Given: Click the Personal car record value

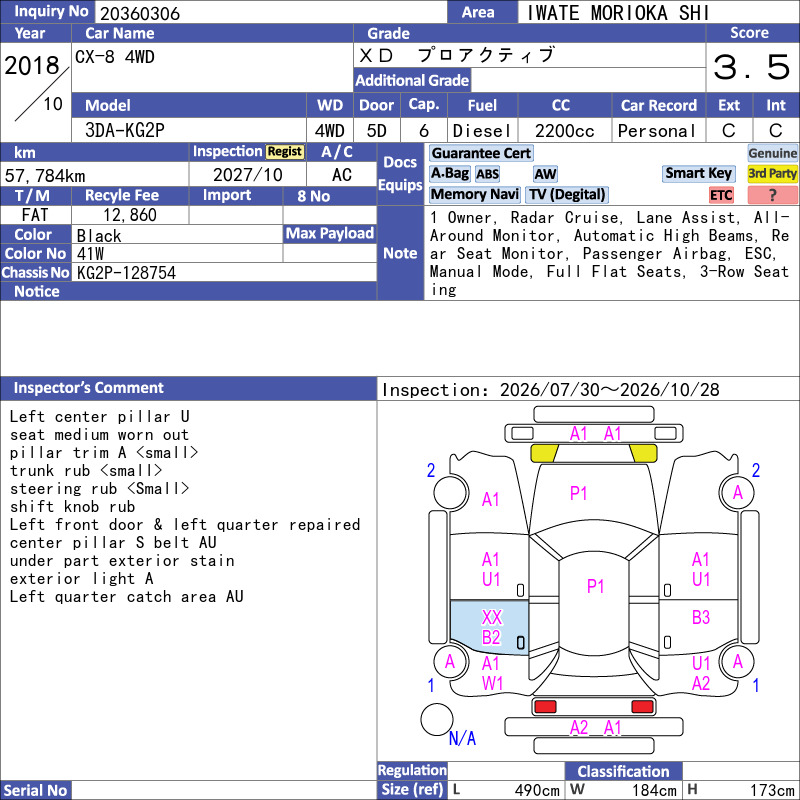Looking at the screenshot, I should click(x=657, y=131).
